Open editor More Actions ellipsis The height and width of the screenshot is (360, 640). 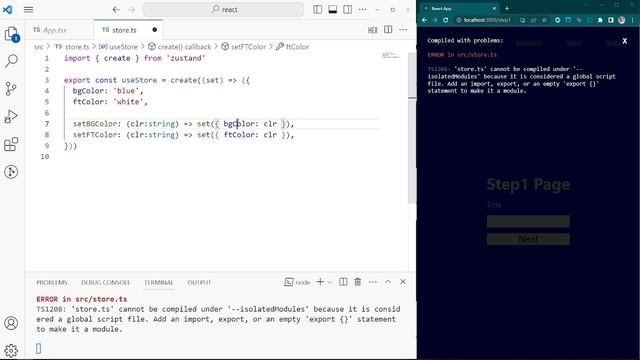(403, 29)
